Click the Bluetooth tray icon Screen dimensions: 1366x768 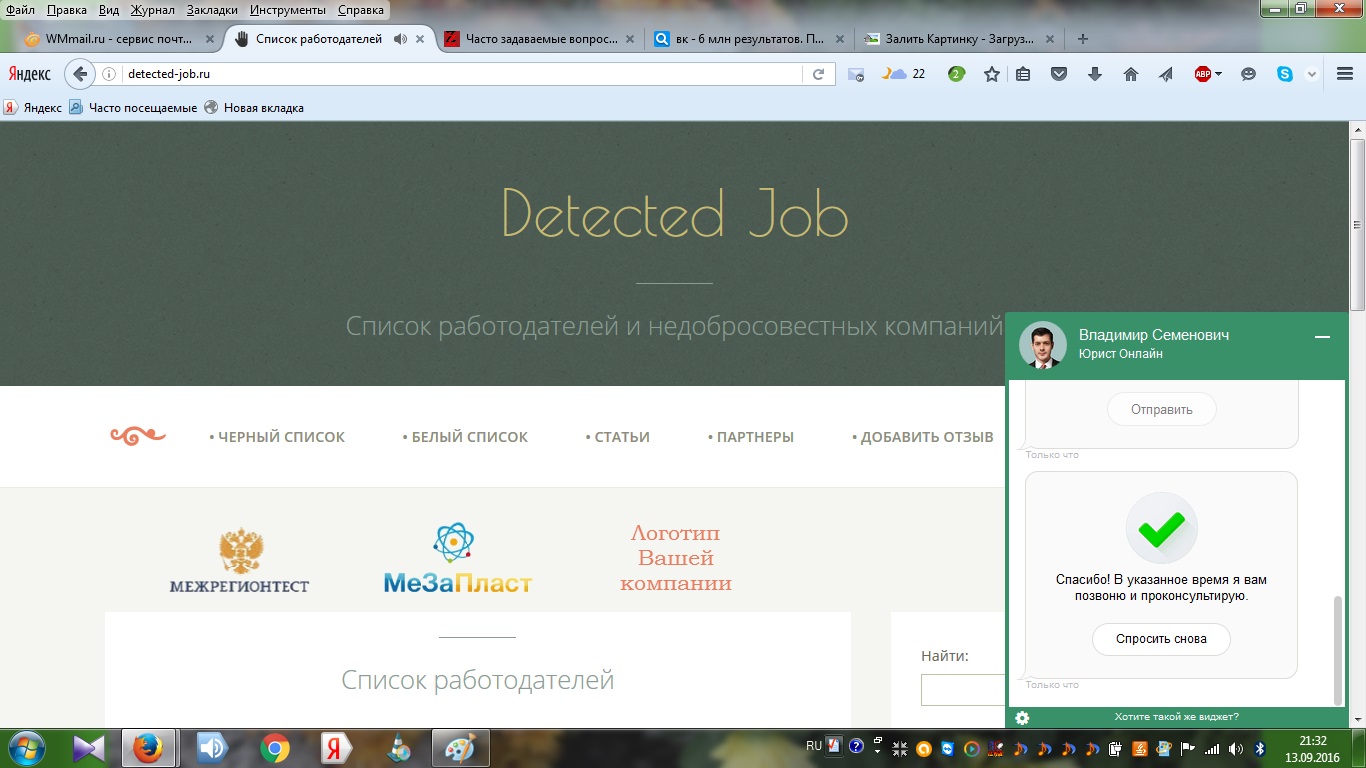pyautogui.click(x=1260, y=748)
